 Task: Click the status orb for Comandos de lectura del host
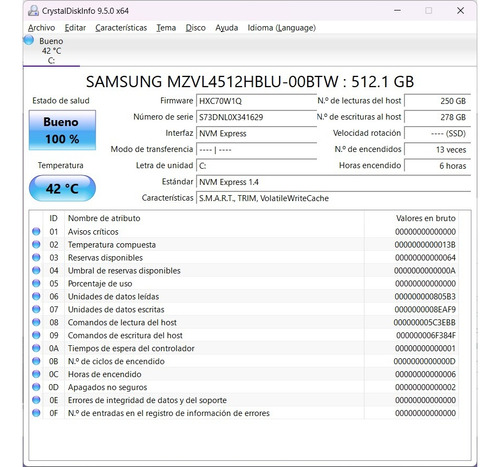coord(36,322)
